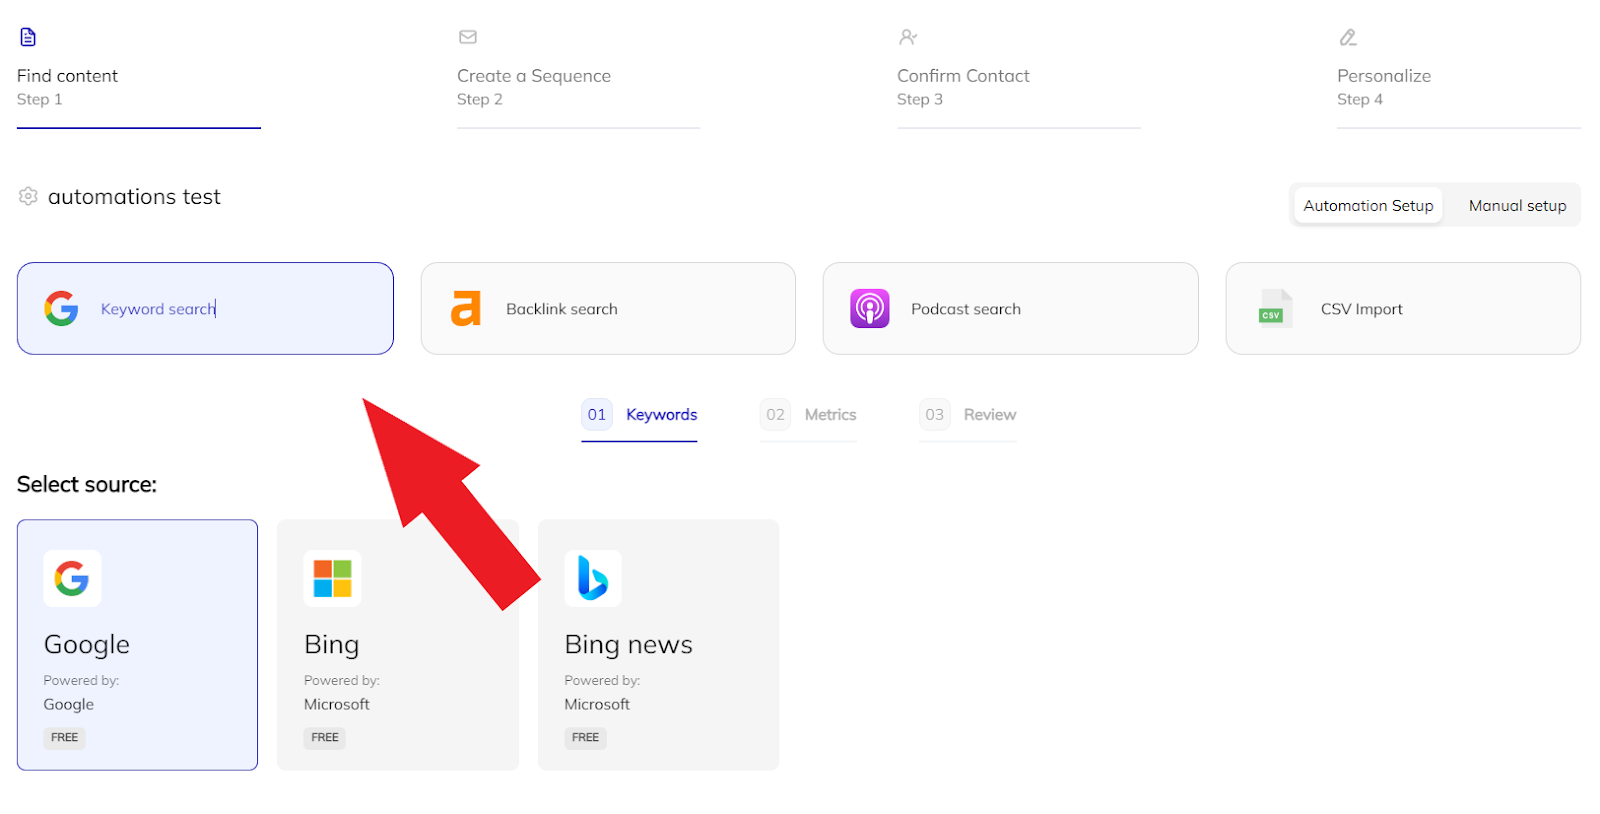Click the Select source heading
This screenshot has height=814, width=1600.
87,485
